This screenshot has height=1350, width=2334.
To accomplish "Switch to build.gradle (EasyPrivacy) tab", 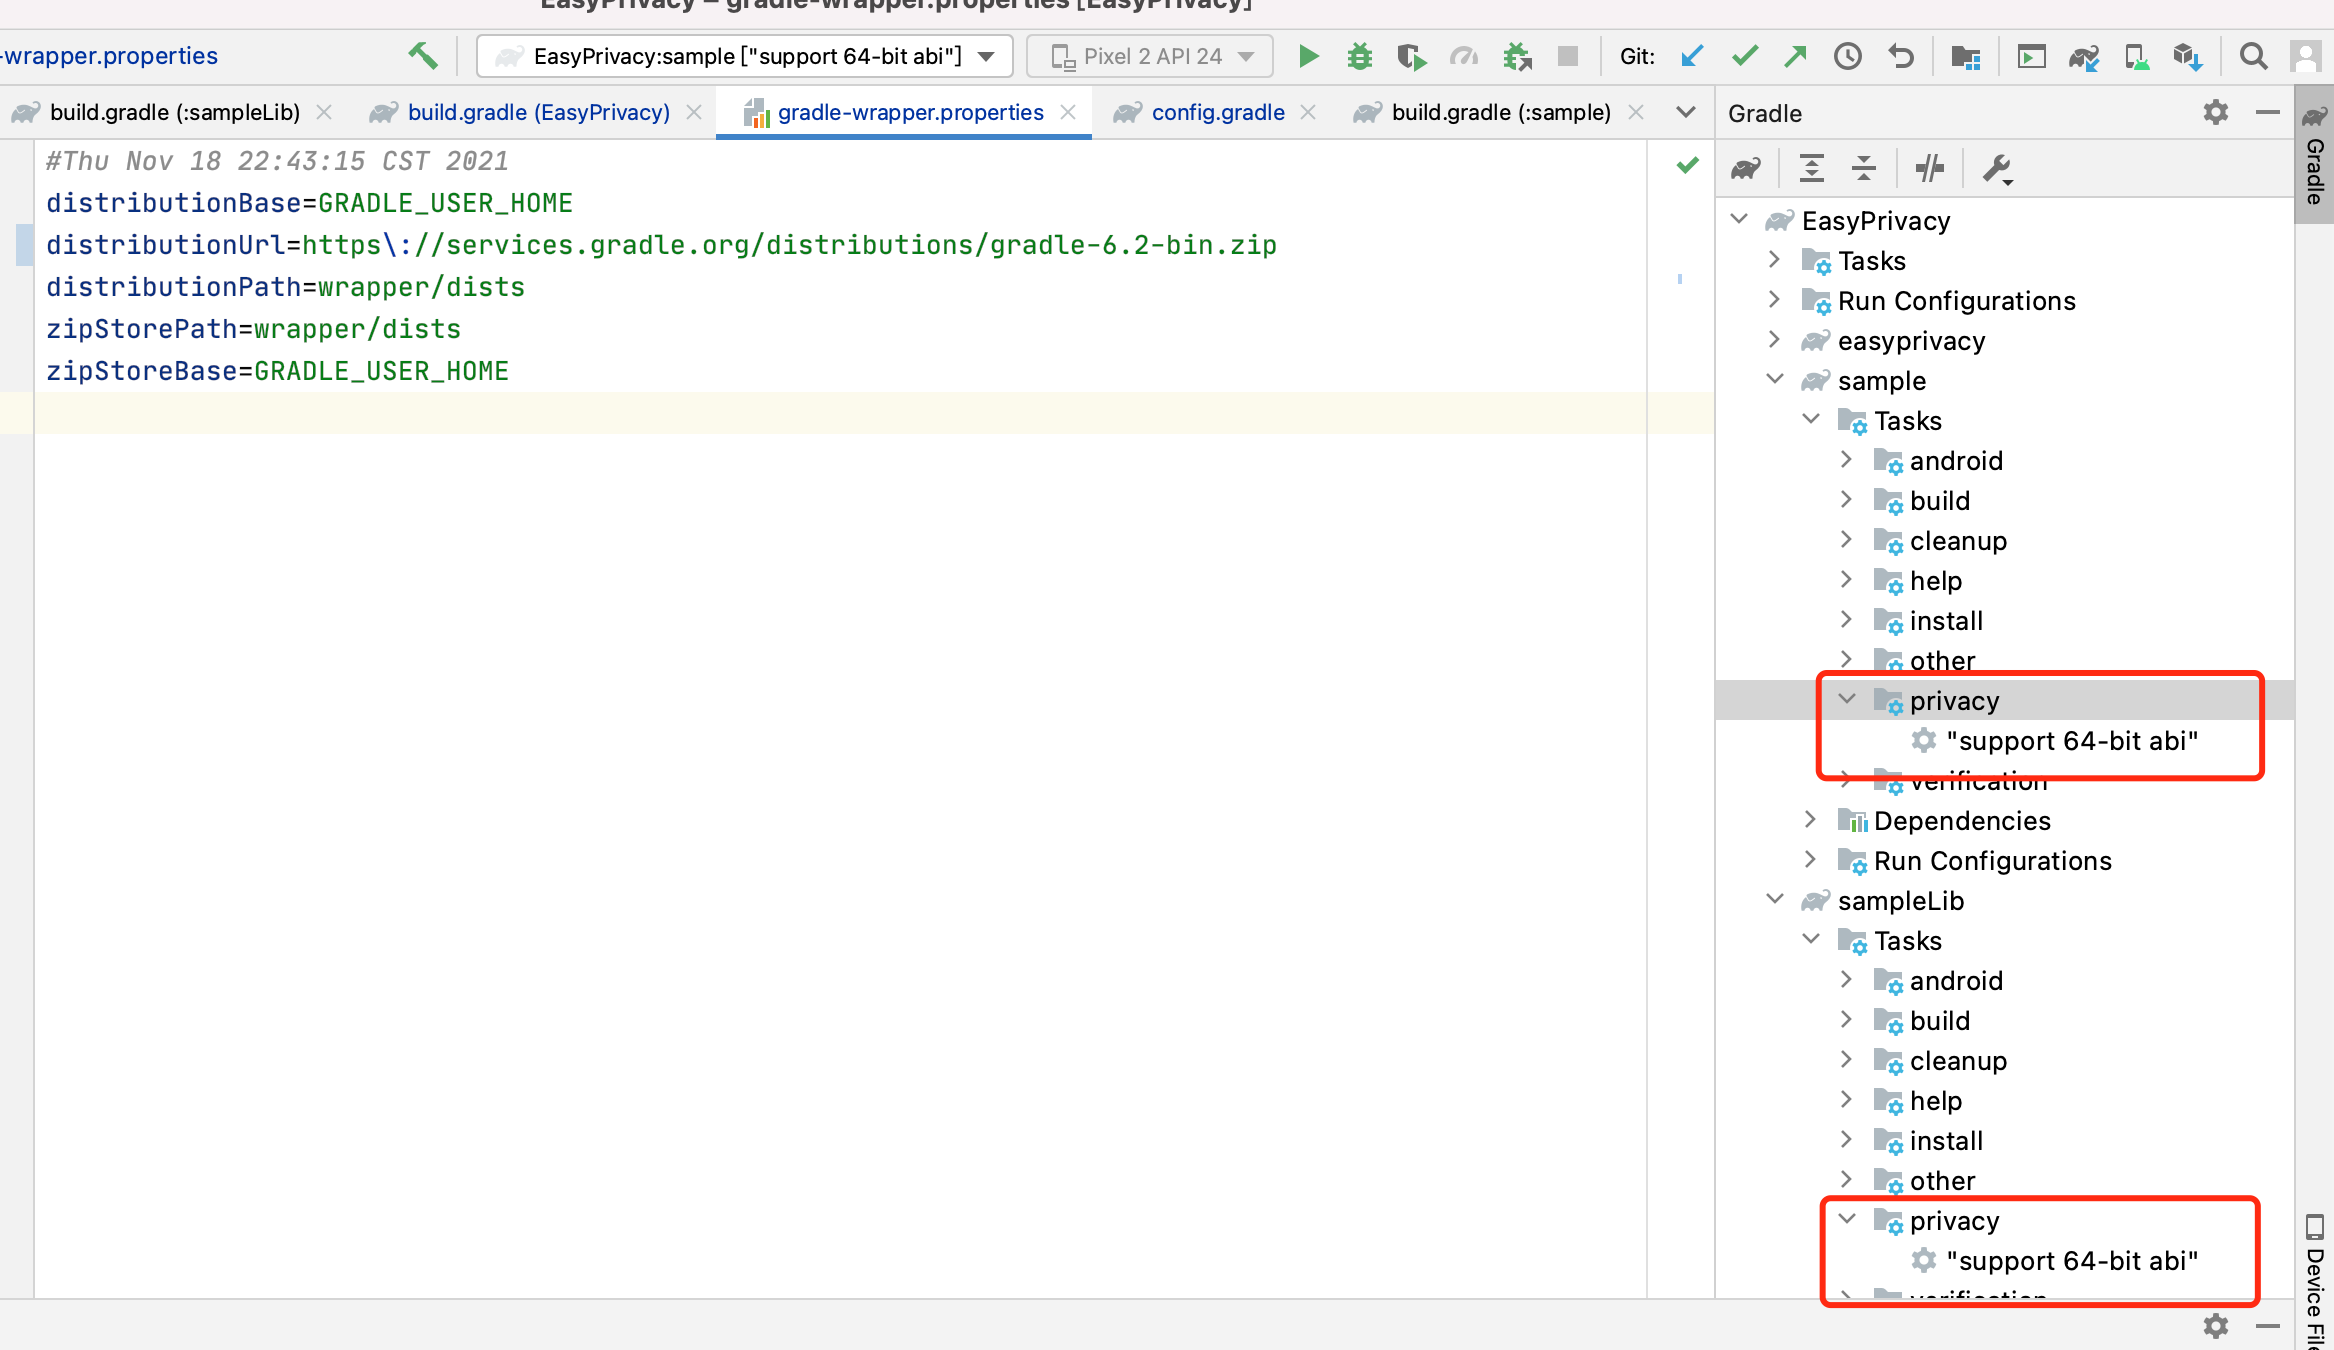I will [538, 112].
